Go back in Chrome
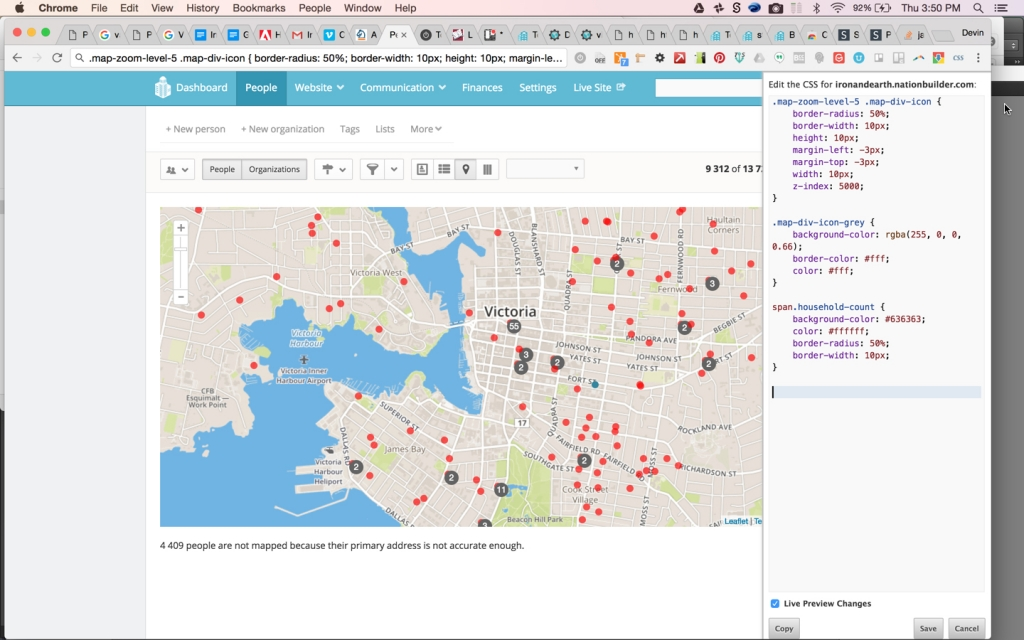This screenshot has height=640, width=1024. (18, 58)
